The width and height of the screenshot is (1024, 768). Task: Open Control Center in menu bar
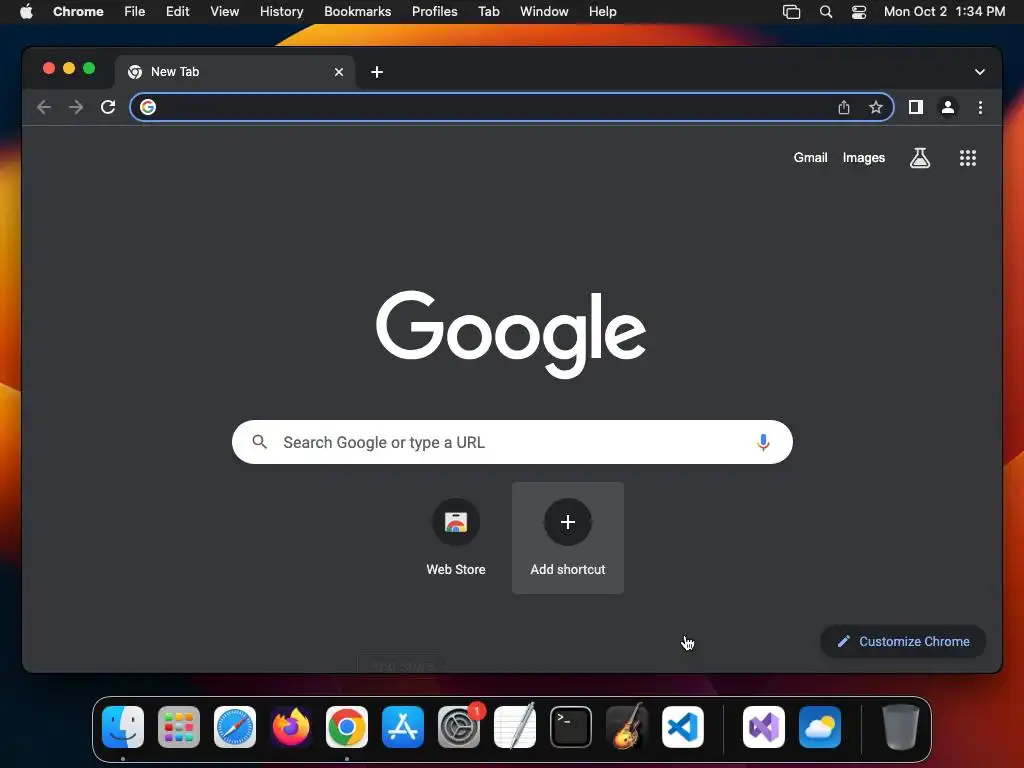(859, 12)
